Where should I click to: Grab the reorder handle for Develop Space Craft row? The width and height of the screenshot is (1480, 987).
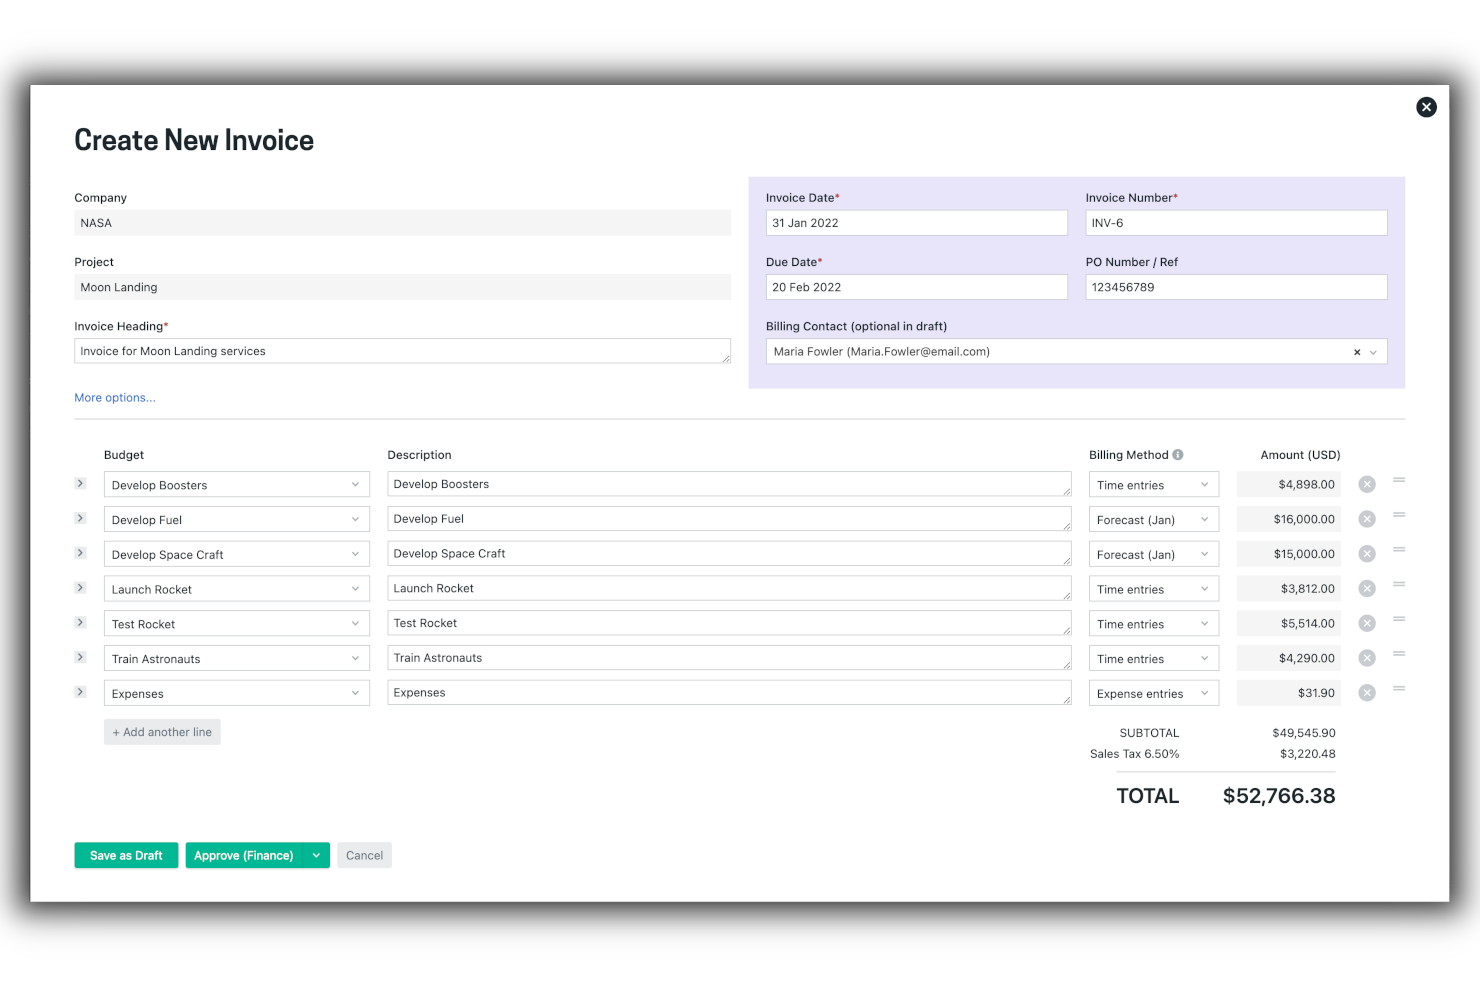click(1399, 549)
